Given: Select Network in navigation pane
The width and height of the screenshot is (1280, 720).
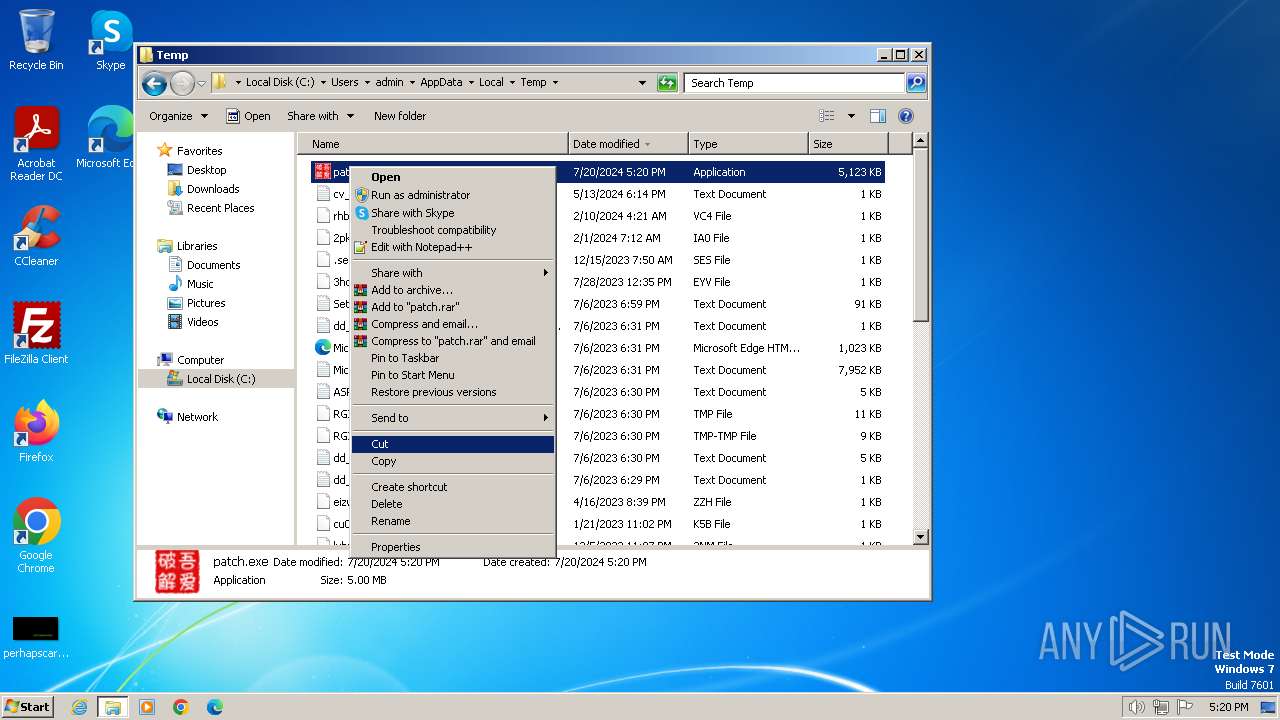Looking at the screenshot, I should pyautogui.click(x=197, y=417).
